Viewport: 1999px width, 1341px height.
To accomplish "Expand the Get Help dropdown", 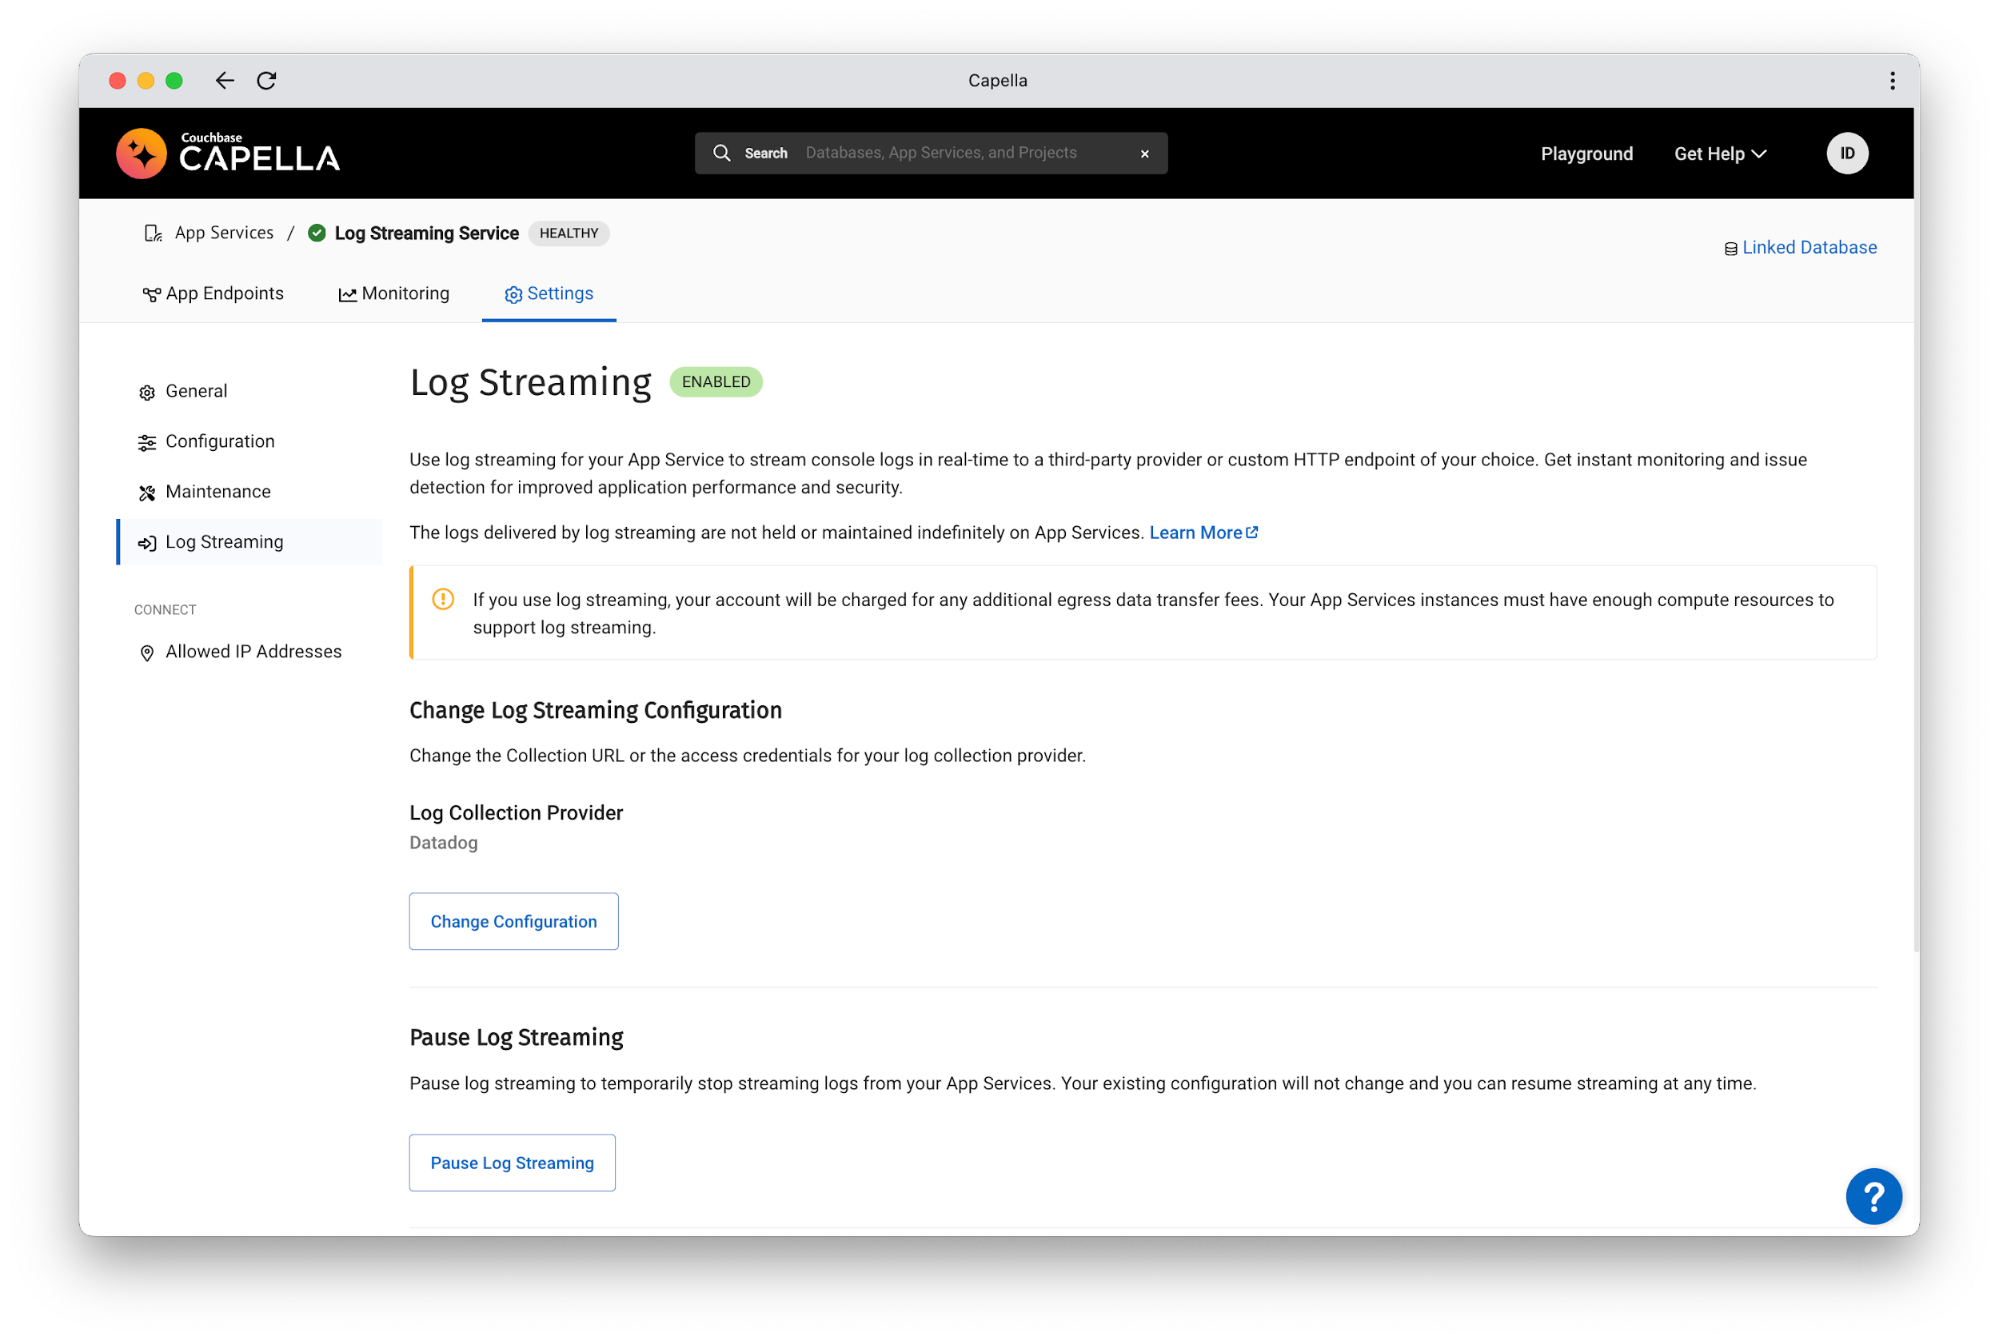I will pos(1719,153).
